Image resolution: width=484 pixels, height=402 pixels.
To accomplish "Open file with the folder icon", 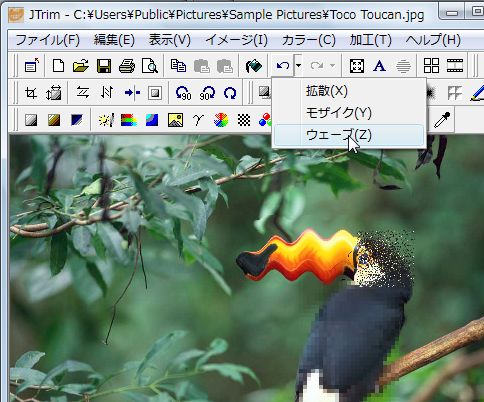I will 81,66.
